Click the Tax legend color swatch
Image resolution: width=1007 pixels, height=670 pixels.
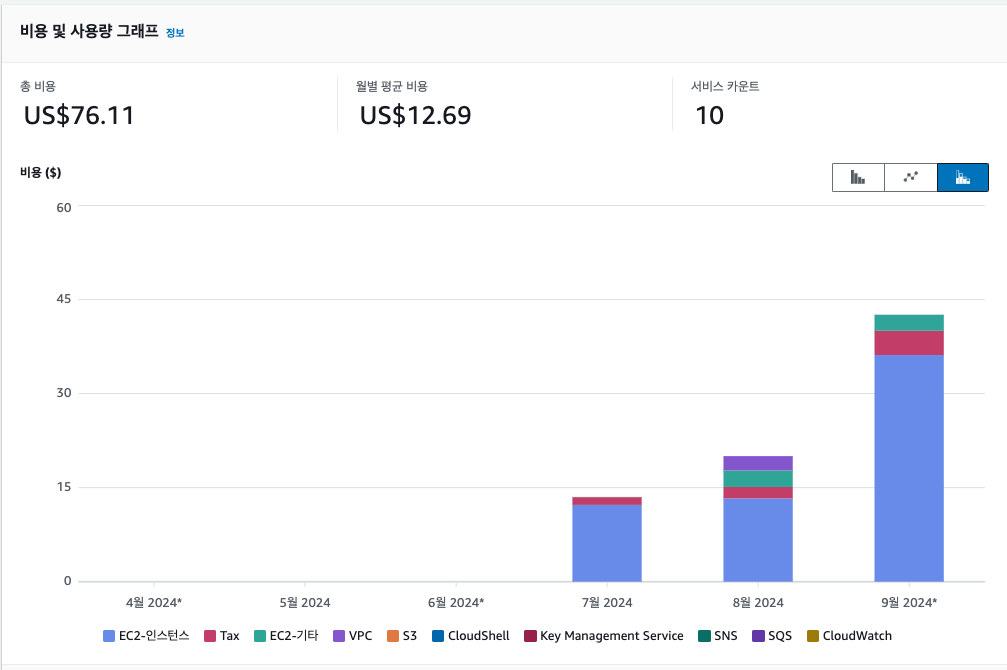(210, 636)
